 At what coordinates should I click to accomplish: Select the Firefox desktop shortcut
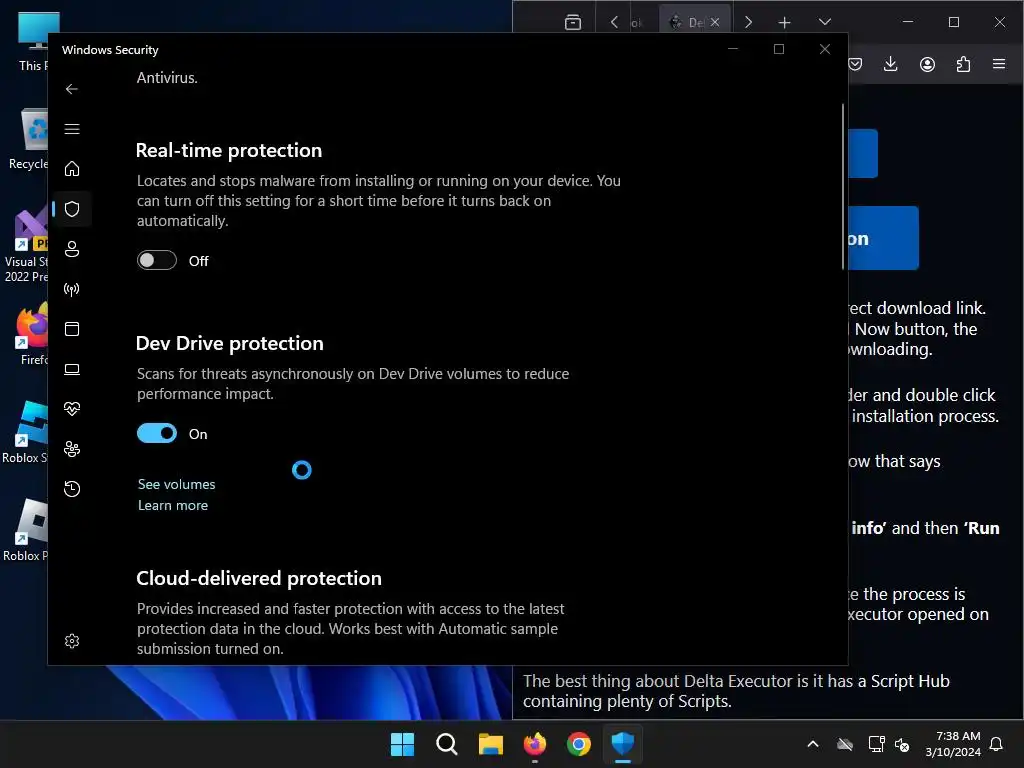pyautogui.click(x=31, y=334)
